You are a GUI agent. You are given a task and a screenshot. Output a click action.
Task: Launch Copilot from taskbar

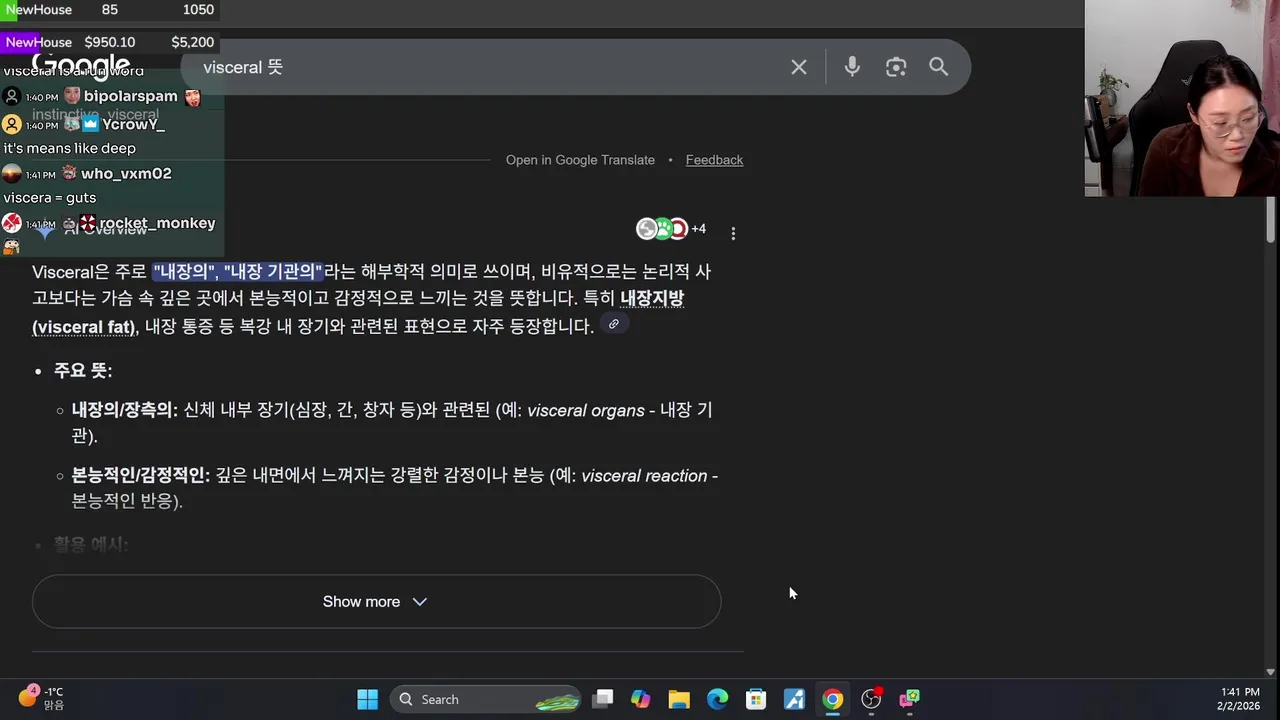point(641,699)
